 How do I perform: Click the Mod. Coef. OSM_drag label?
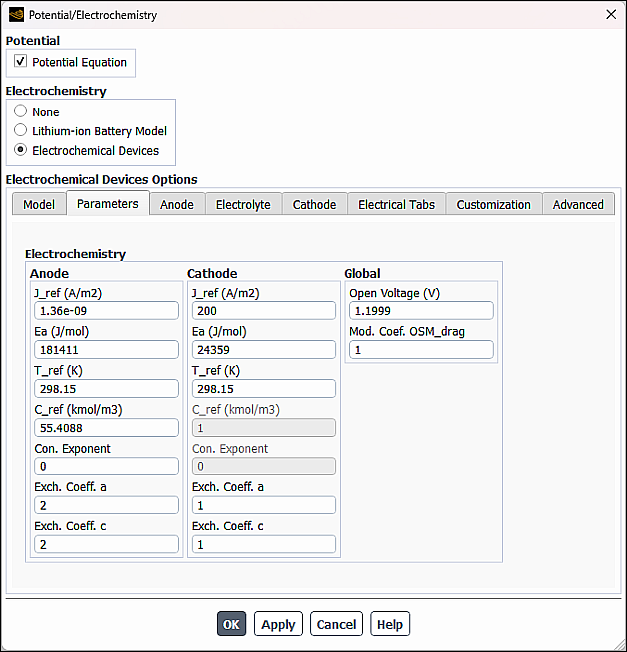pyautogui.click(x=407, y=331)
